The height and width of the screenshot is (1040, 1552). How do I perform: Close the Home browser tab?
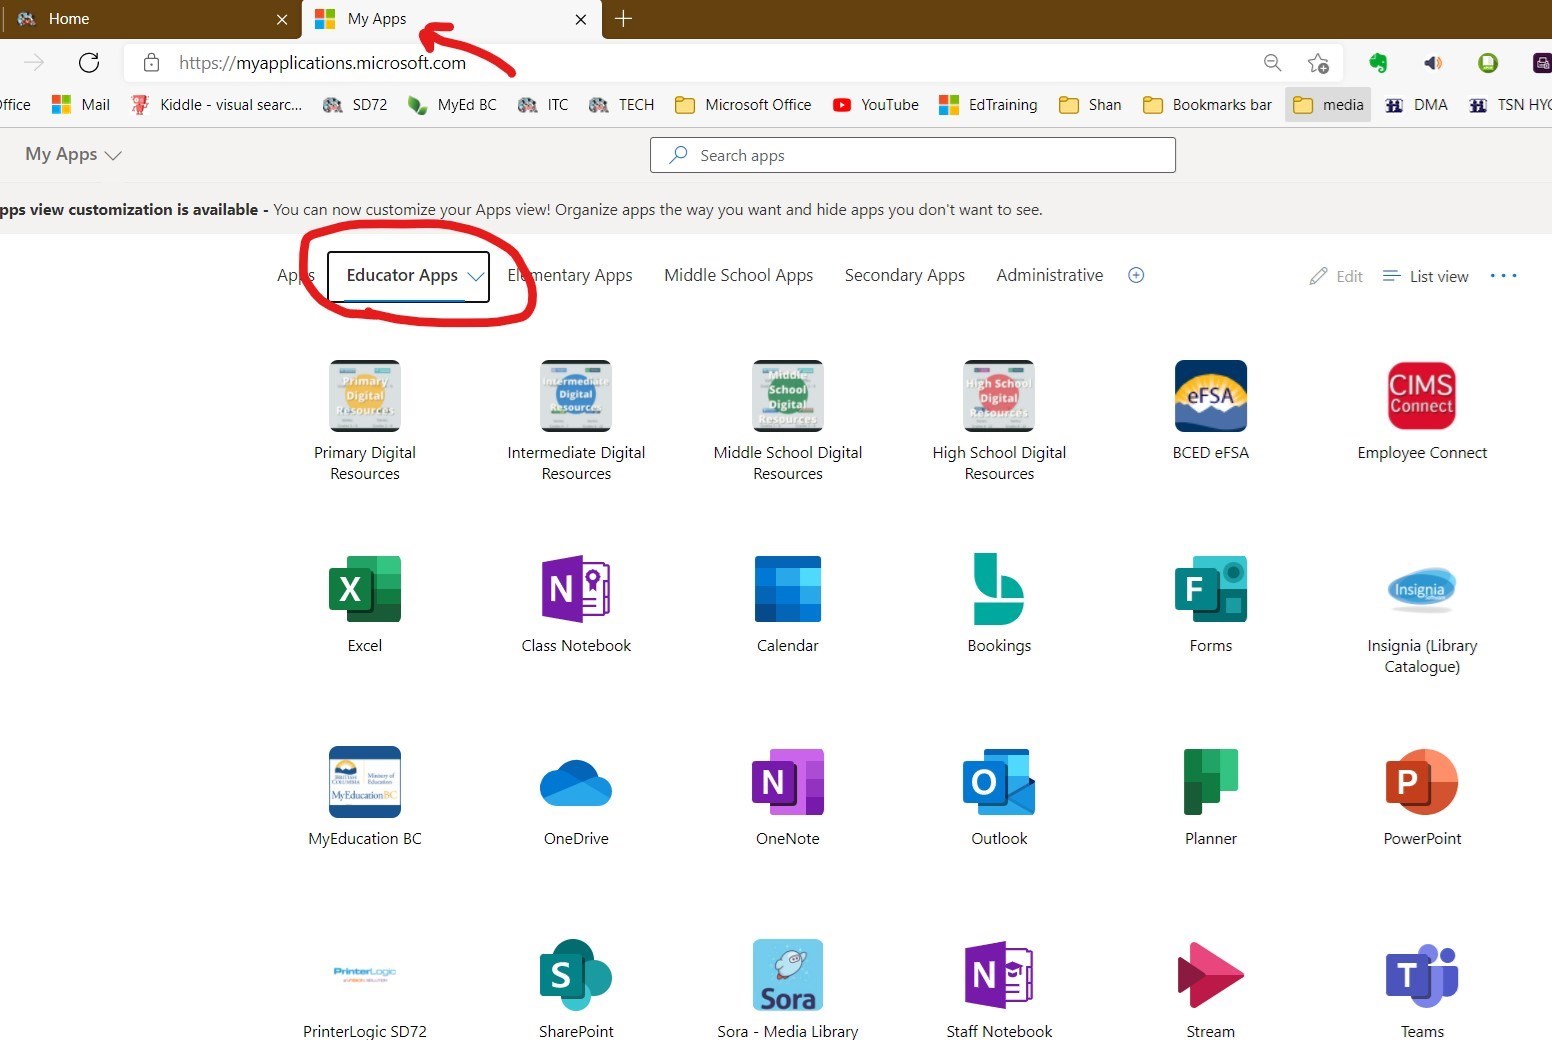coord(282,19)
